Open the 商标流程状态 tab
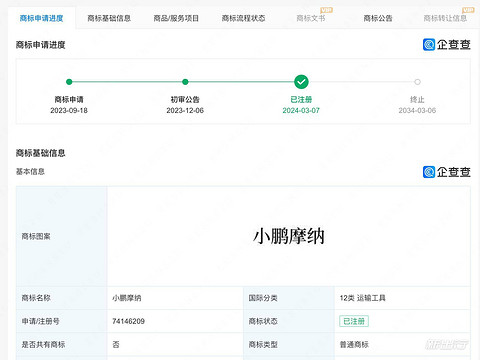 [243, 18]
